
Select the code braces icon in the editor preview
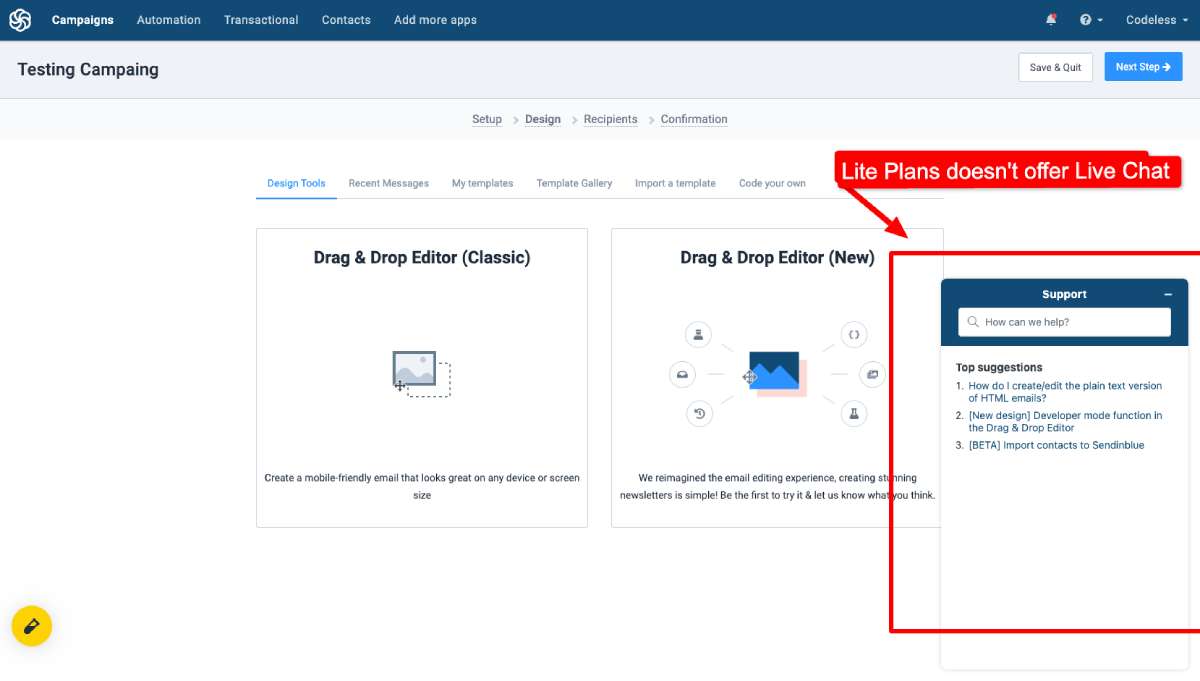click(854, 334)
